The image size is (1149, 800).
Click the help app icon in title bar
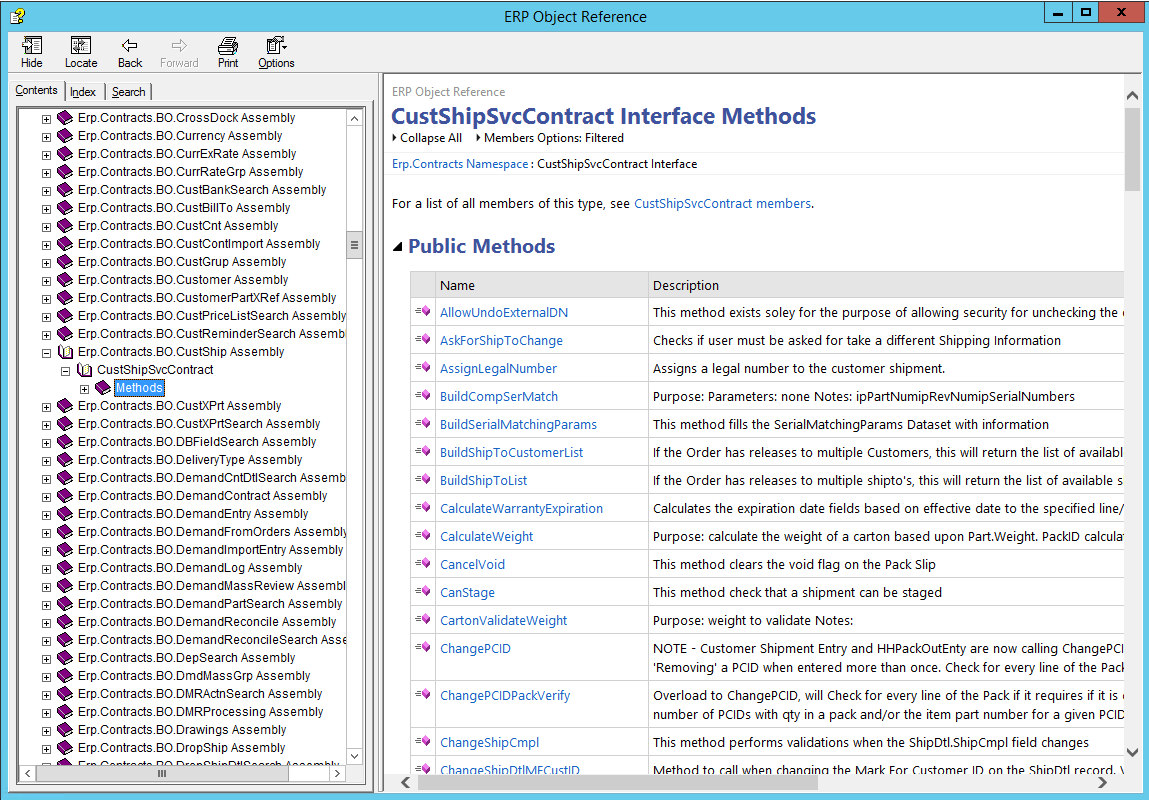coord(18,15)
